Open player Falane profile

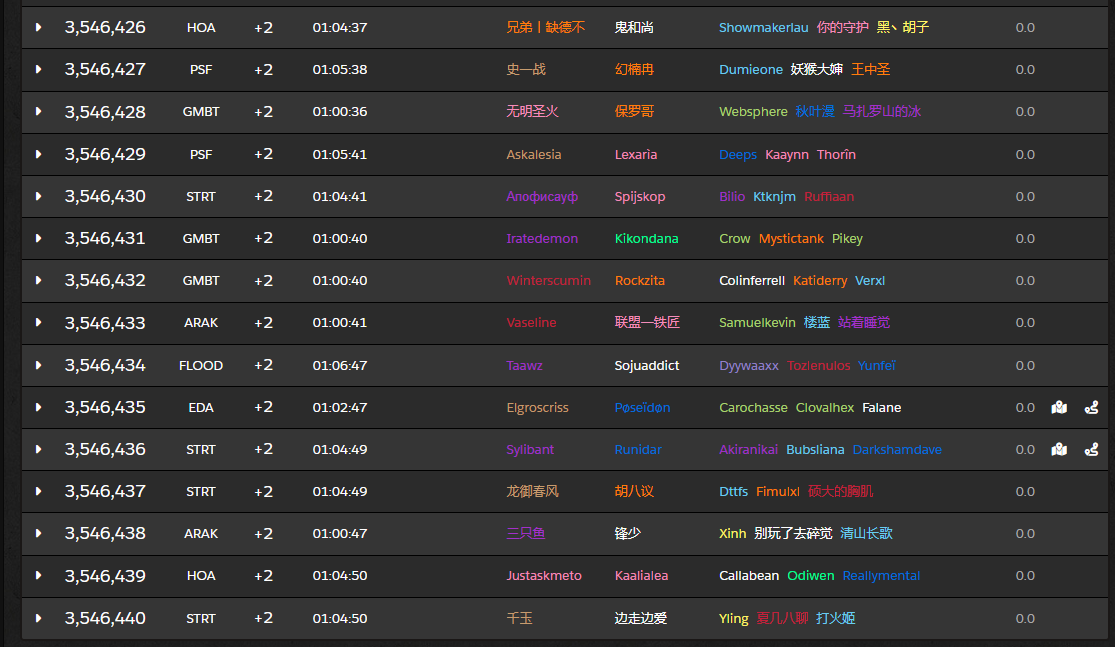pyautogui.click(x=882, y=407)
